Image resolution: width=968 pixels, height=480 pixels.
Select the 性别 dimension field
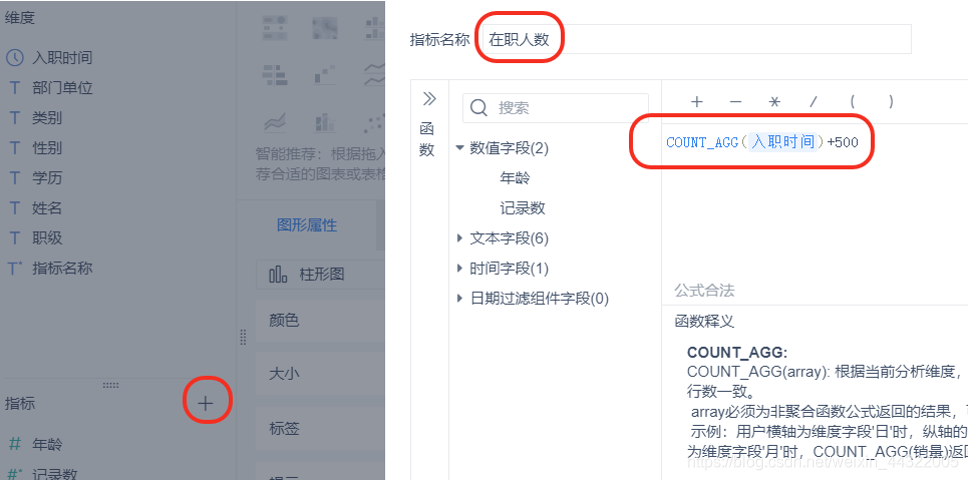[x=47, y=148]
